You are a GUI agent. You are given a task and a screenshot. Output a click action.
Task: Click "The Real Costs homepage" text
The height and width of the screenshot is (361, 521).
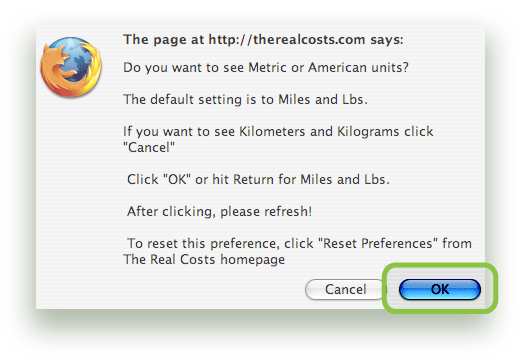pyautogui.click(x=204, y=259)
